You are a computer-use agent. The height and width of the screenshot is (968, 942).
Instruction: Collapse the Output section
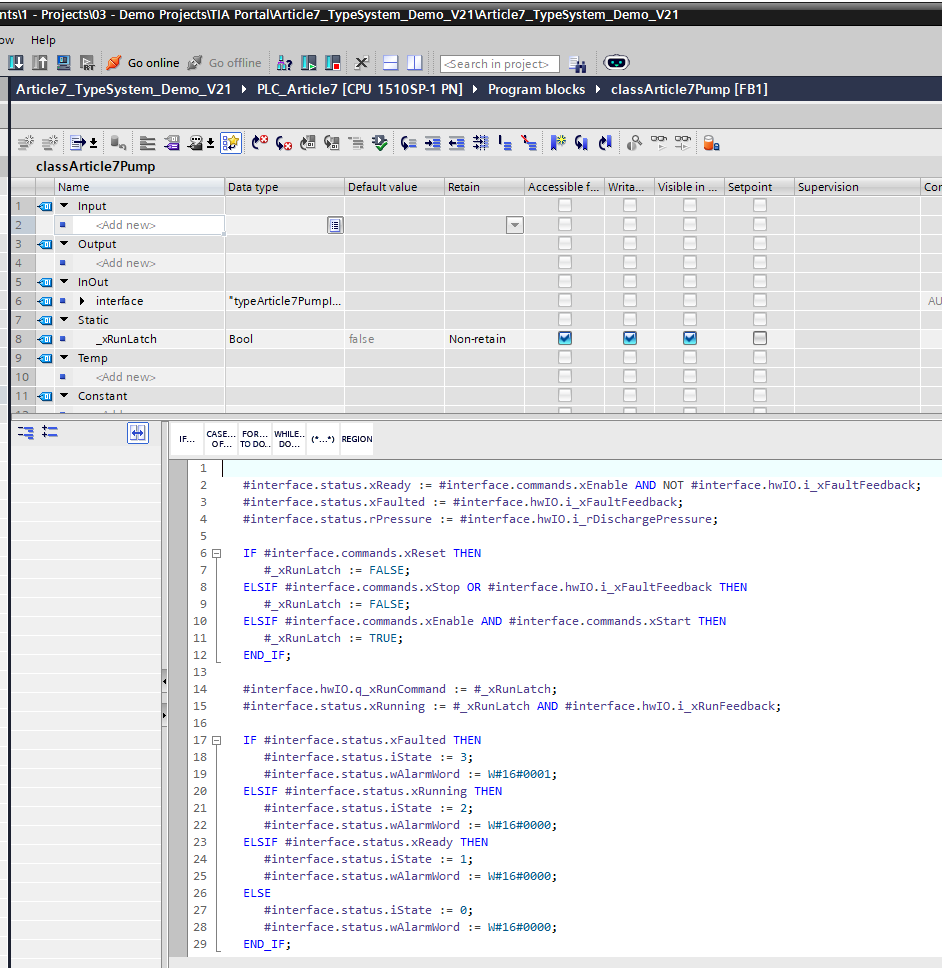pyautogui.click(x=64, y=244)
